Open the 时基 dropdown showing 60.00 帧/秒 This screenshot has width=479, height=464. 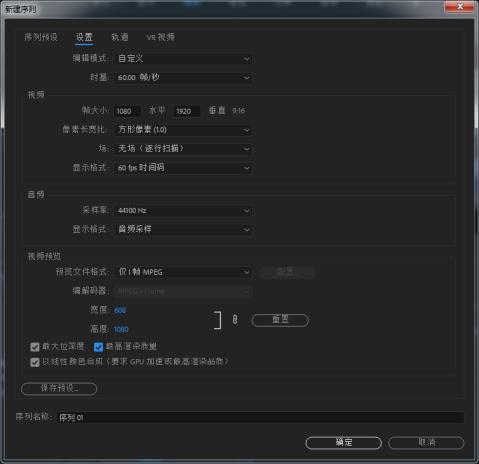[183, 78]
